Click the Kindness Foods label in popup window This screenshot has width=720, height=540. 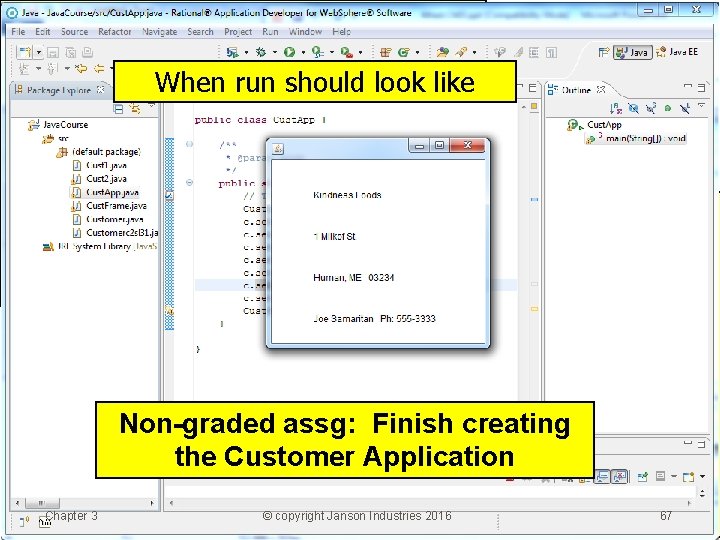click(347, 195)
